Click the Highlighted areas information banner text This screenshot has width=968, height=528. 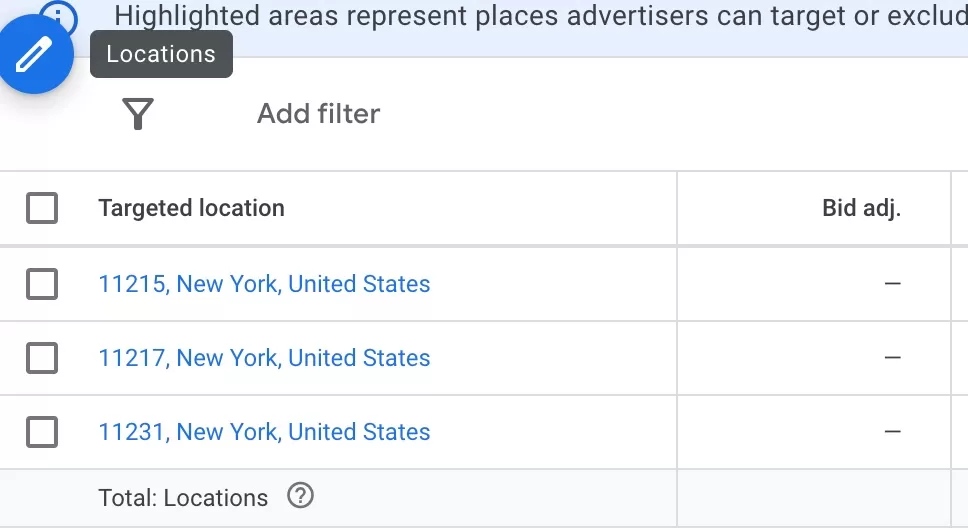pyautogui.click(x=541, y=16)
